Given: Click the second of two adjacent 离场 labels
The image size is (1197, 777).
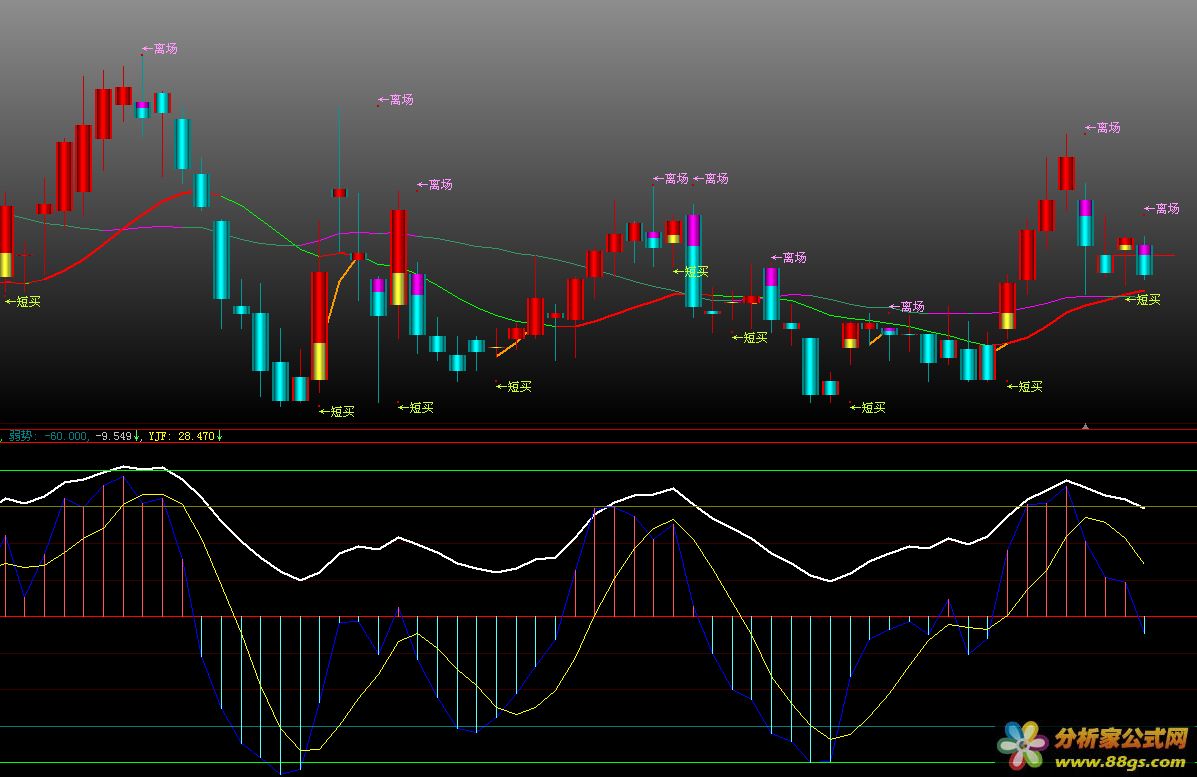Looking at the screenshot, I should tap(711, 179).
